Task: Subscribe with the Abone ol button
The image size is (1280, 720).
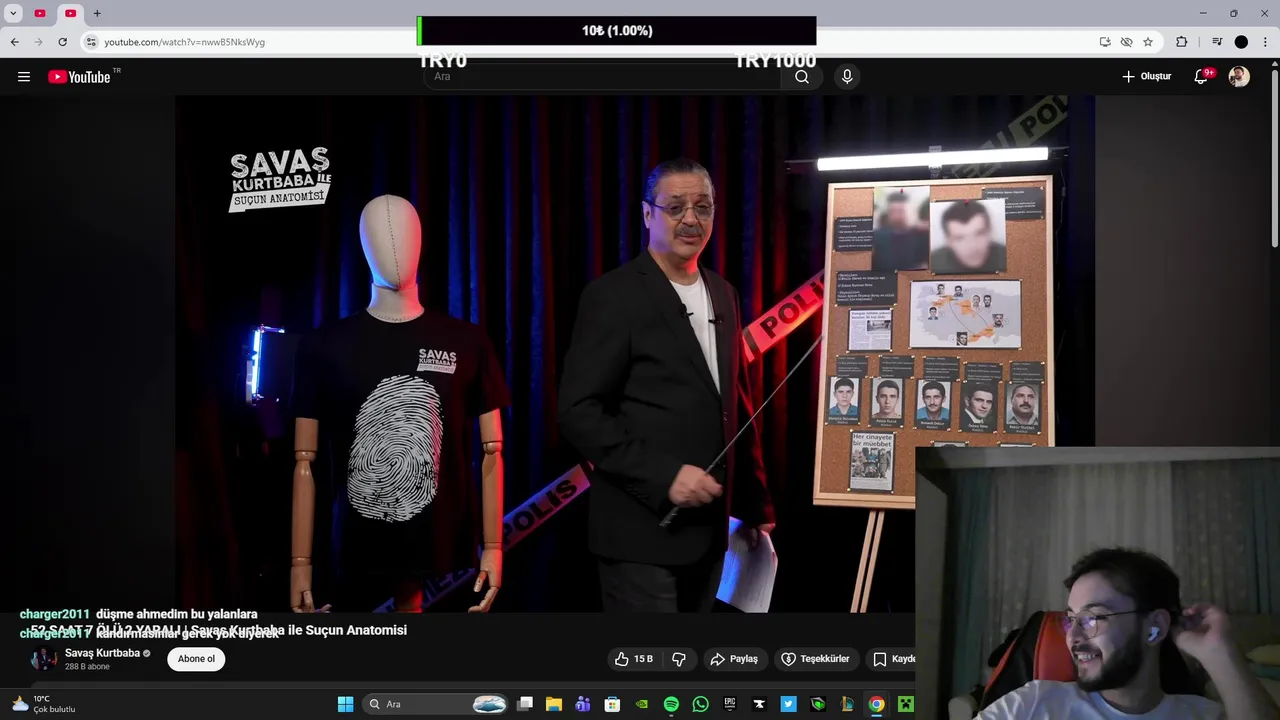Action: point(196,659)
